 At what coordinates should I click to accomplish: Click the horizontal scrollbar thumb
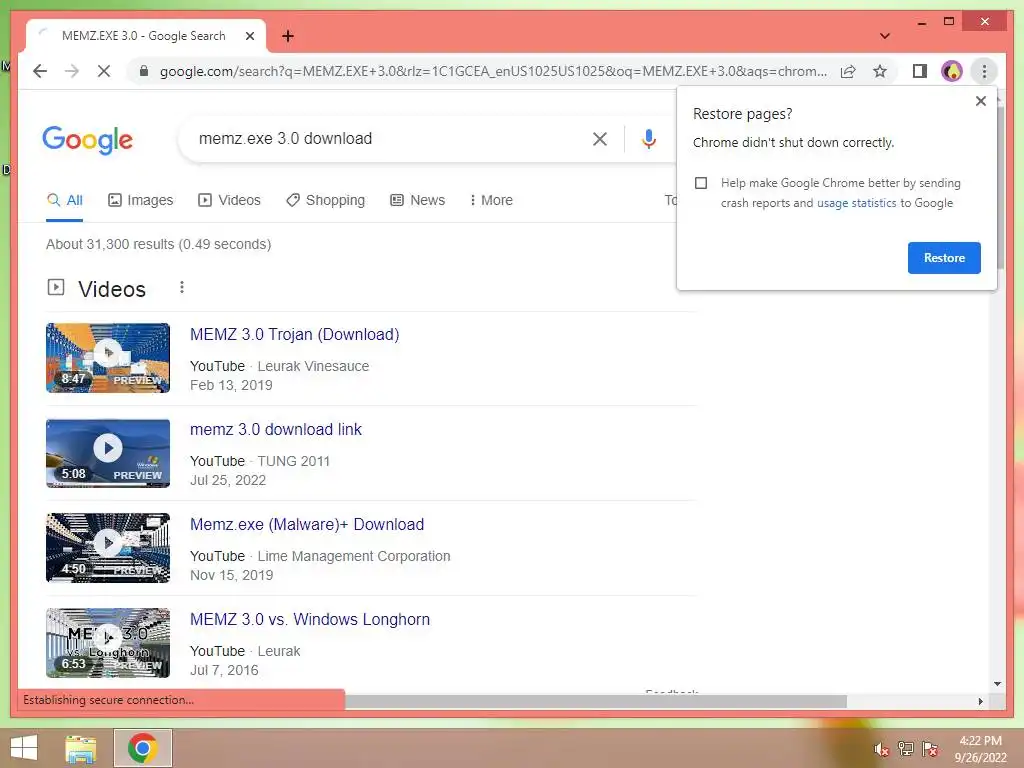point(596,701)
